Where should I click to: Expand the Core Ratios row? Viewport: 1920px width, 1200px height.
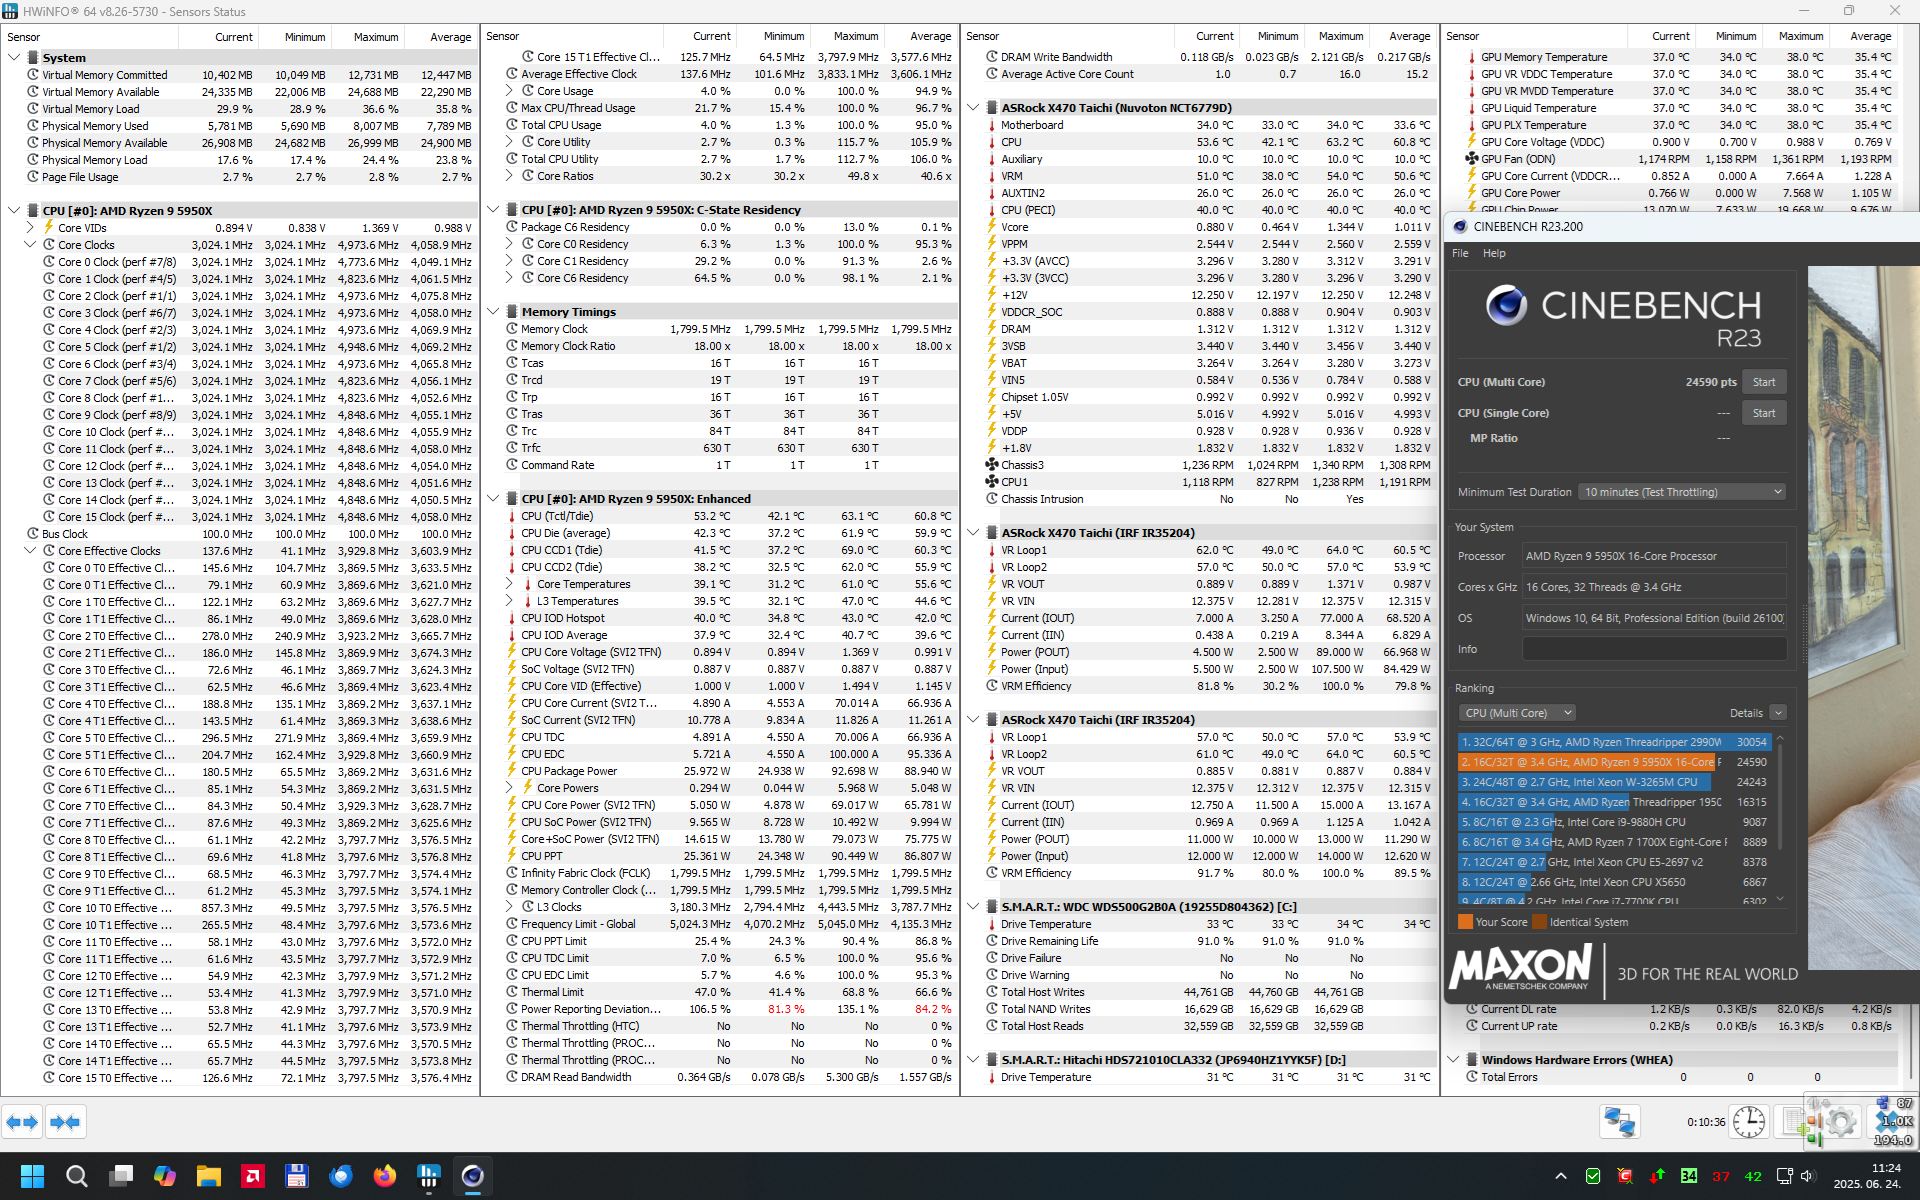(509, 176)
